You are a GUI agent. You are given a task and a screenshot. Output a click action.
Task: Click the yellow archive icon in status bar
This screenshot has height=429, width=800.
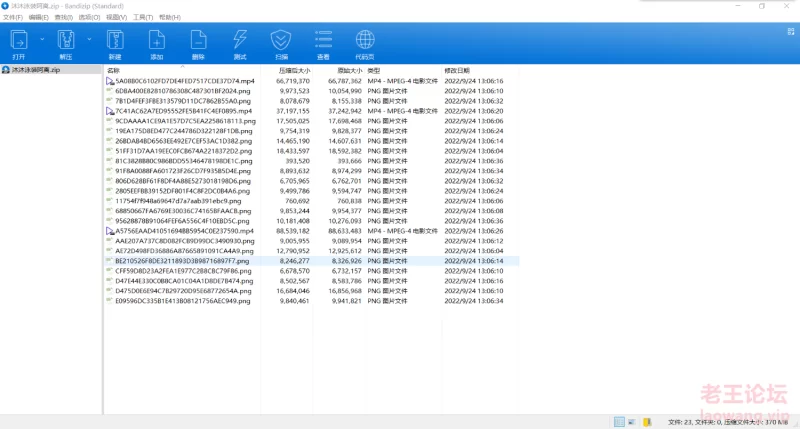(647, 422)
